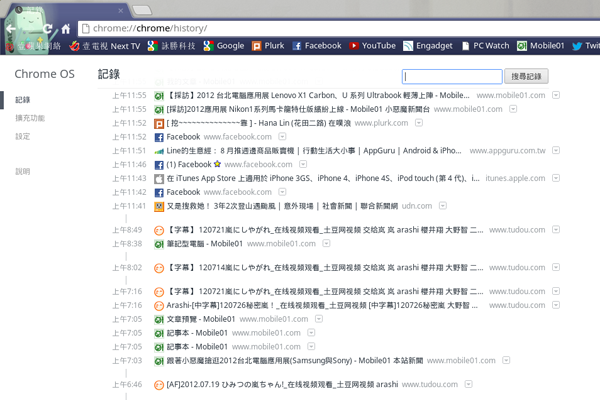This screenshot has width=600, height=400.
Task: Click the Mobile01 favicon of the 筆記型電腦 entry
Action: (159, 244)
